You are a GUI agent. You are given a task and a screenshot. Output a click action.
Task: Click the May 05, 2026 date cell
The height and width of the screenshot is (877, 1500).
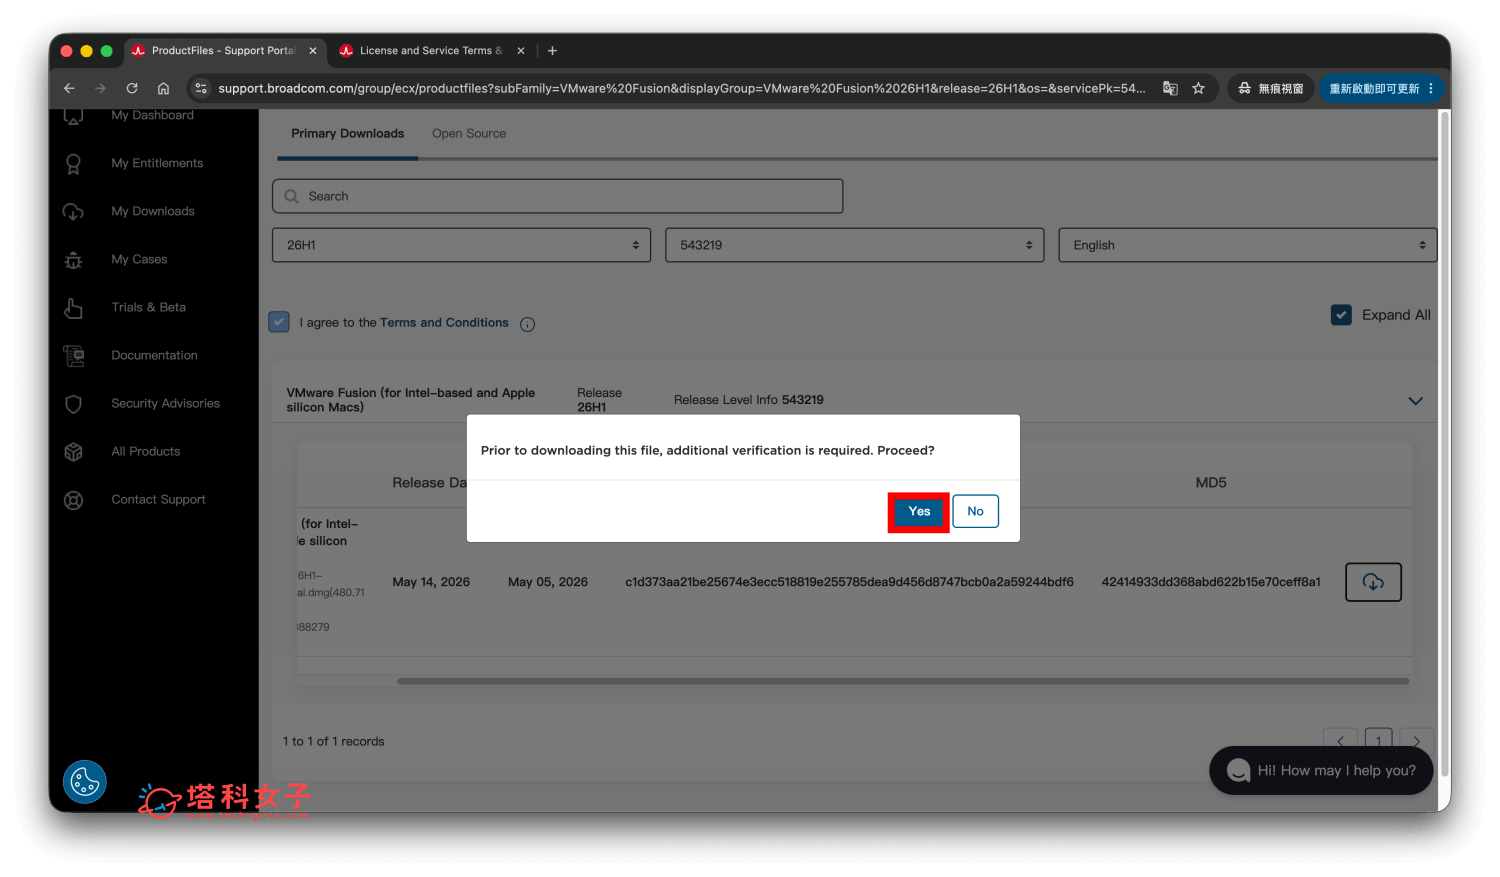tap(548, 582)
